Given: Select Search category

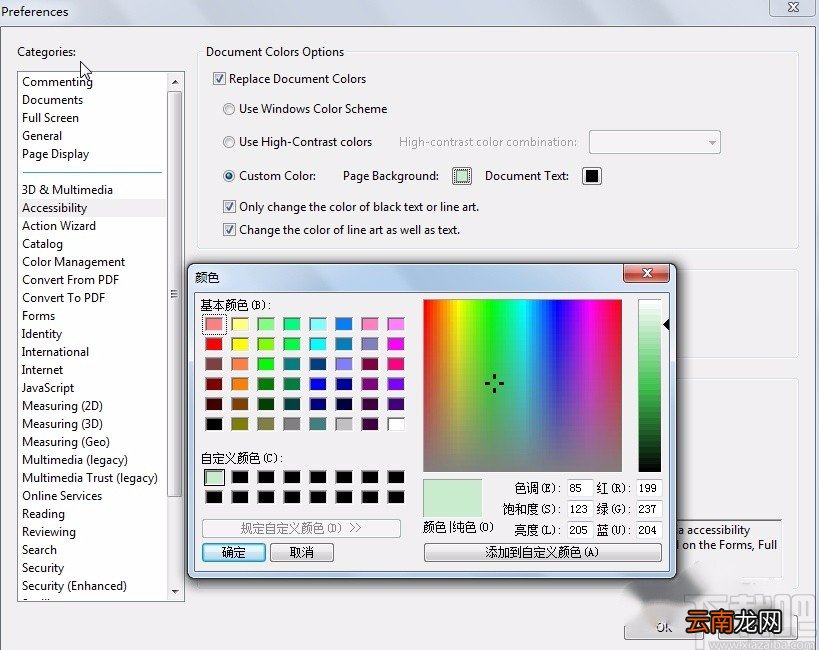Looking at the screenshot, I should point(39,550).
